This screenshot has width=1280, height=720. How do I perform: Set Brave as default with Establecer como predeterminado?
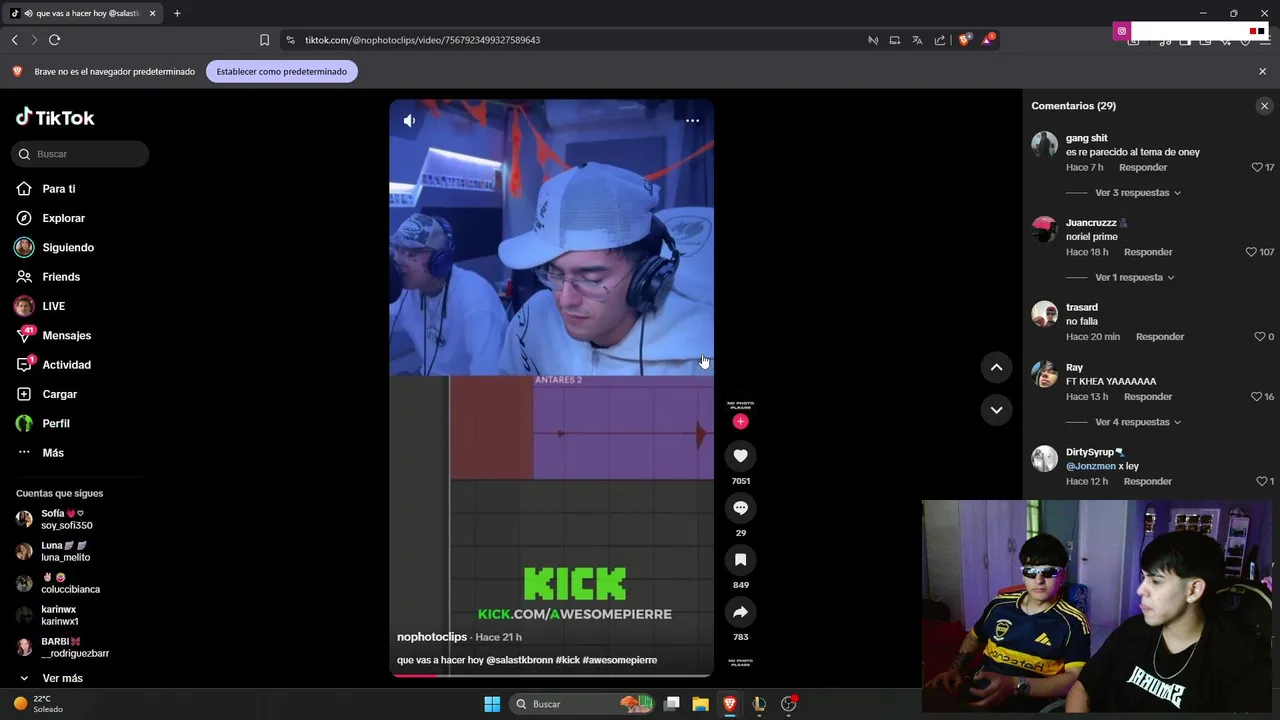click(282, 72)
